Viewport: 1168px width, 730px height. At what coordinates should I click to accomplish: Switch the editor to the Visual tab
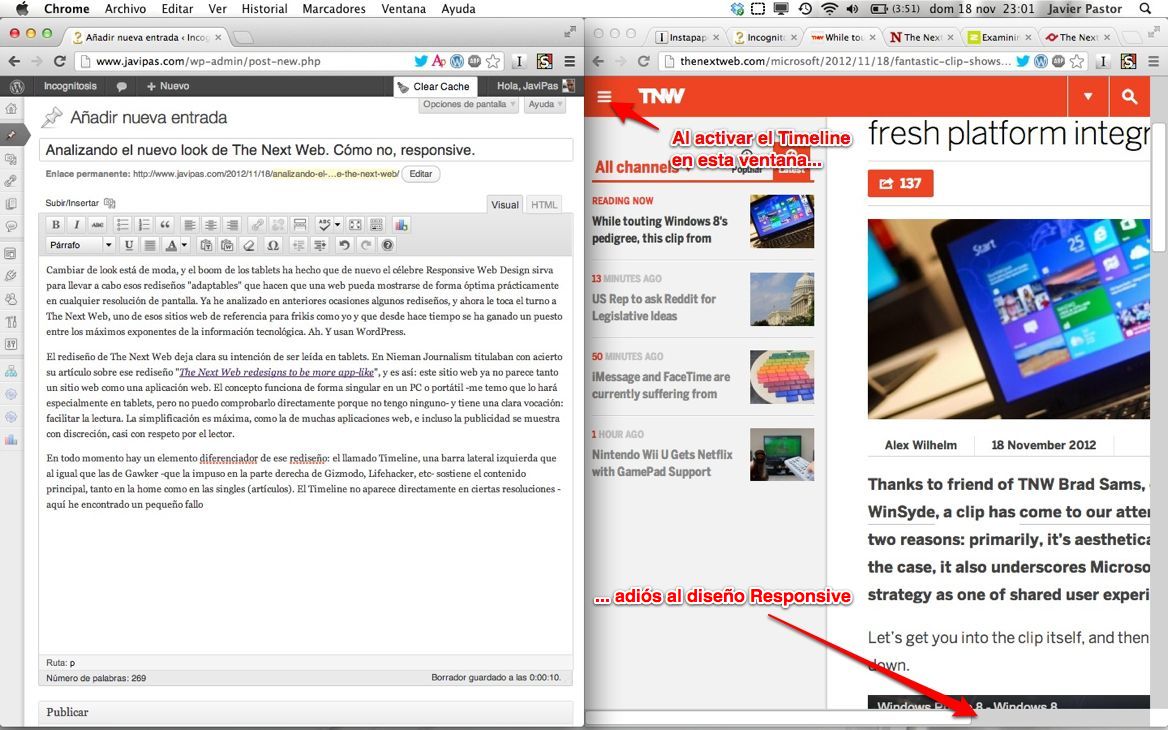click(x=505, y=205)
